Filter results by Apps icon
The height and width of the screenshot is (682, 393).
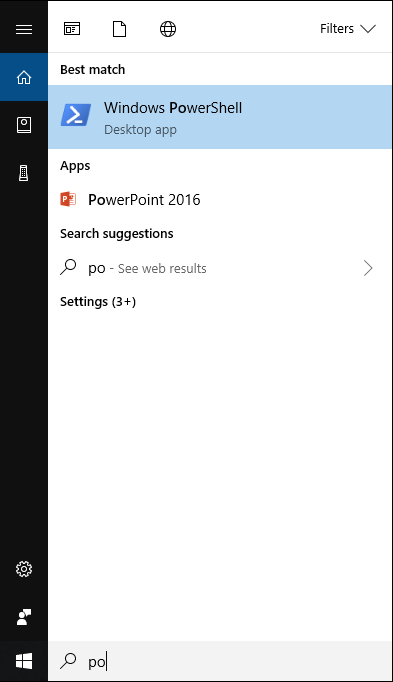coord(72,29)
